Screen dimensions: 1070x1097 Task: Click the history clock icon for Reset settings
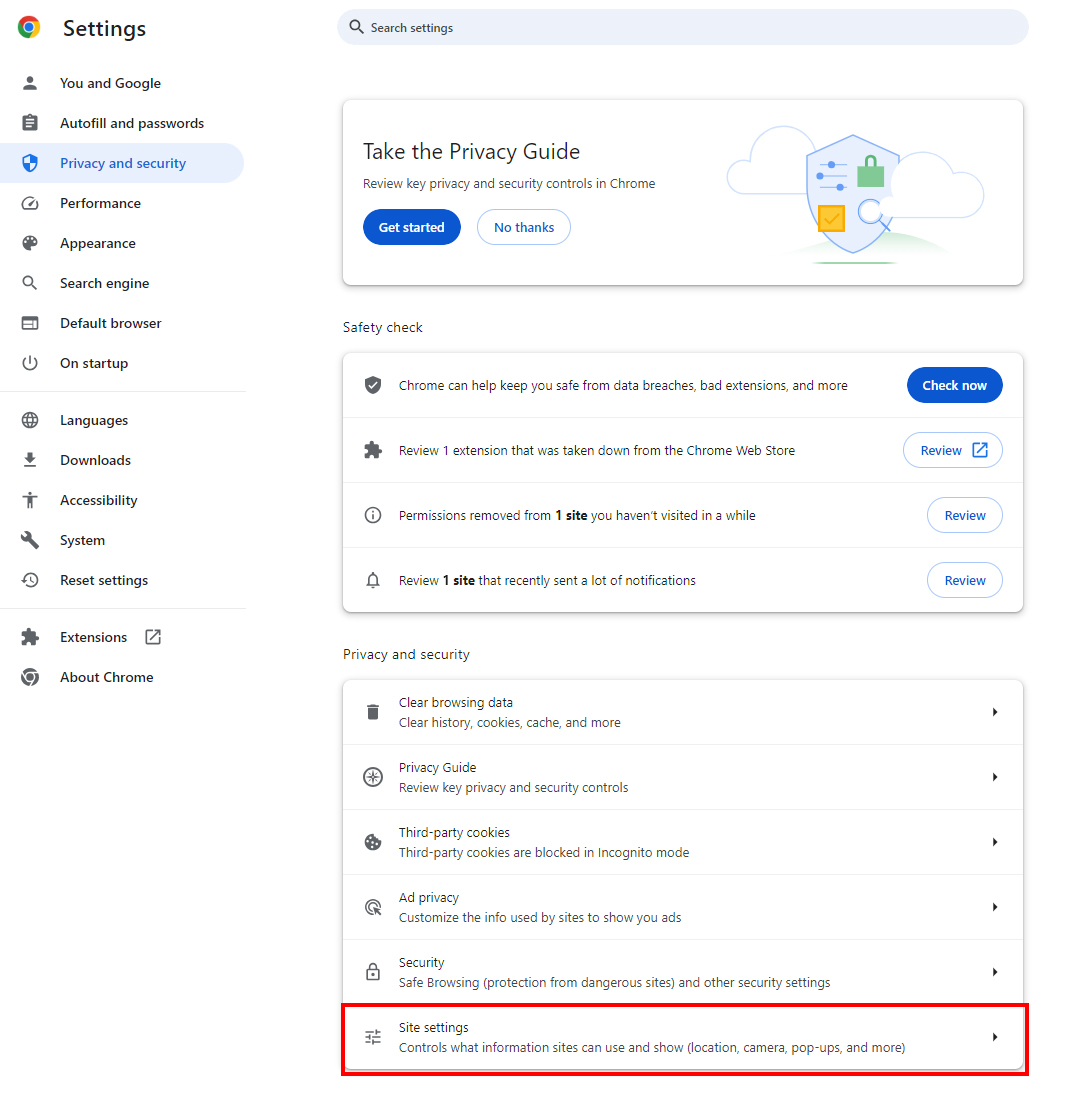point(29,580)
